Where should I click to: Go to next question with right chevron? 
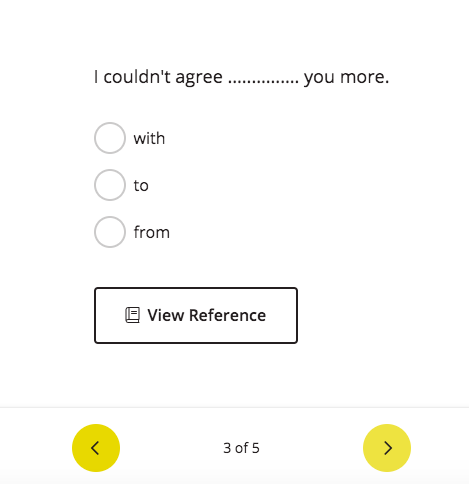[x=387, y=448]
